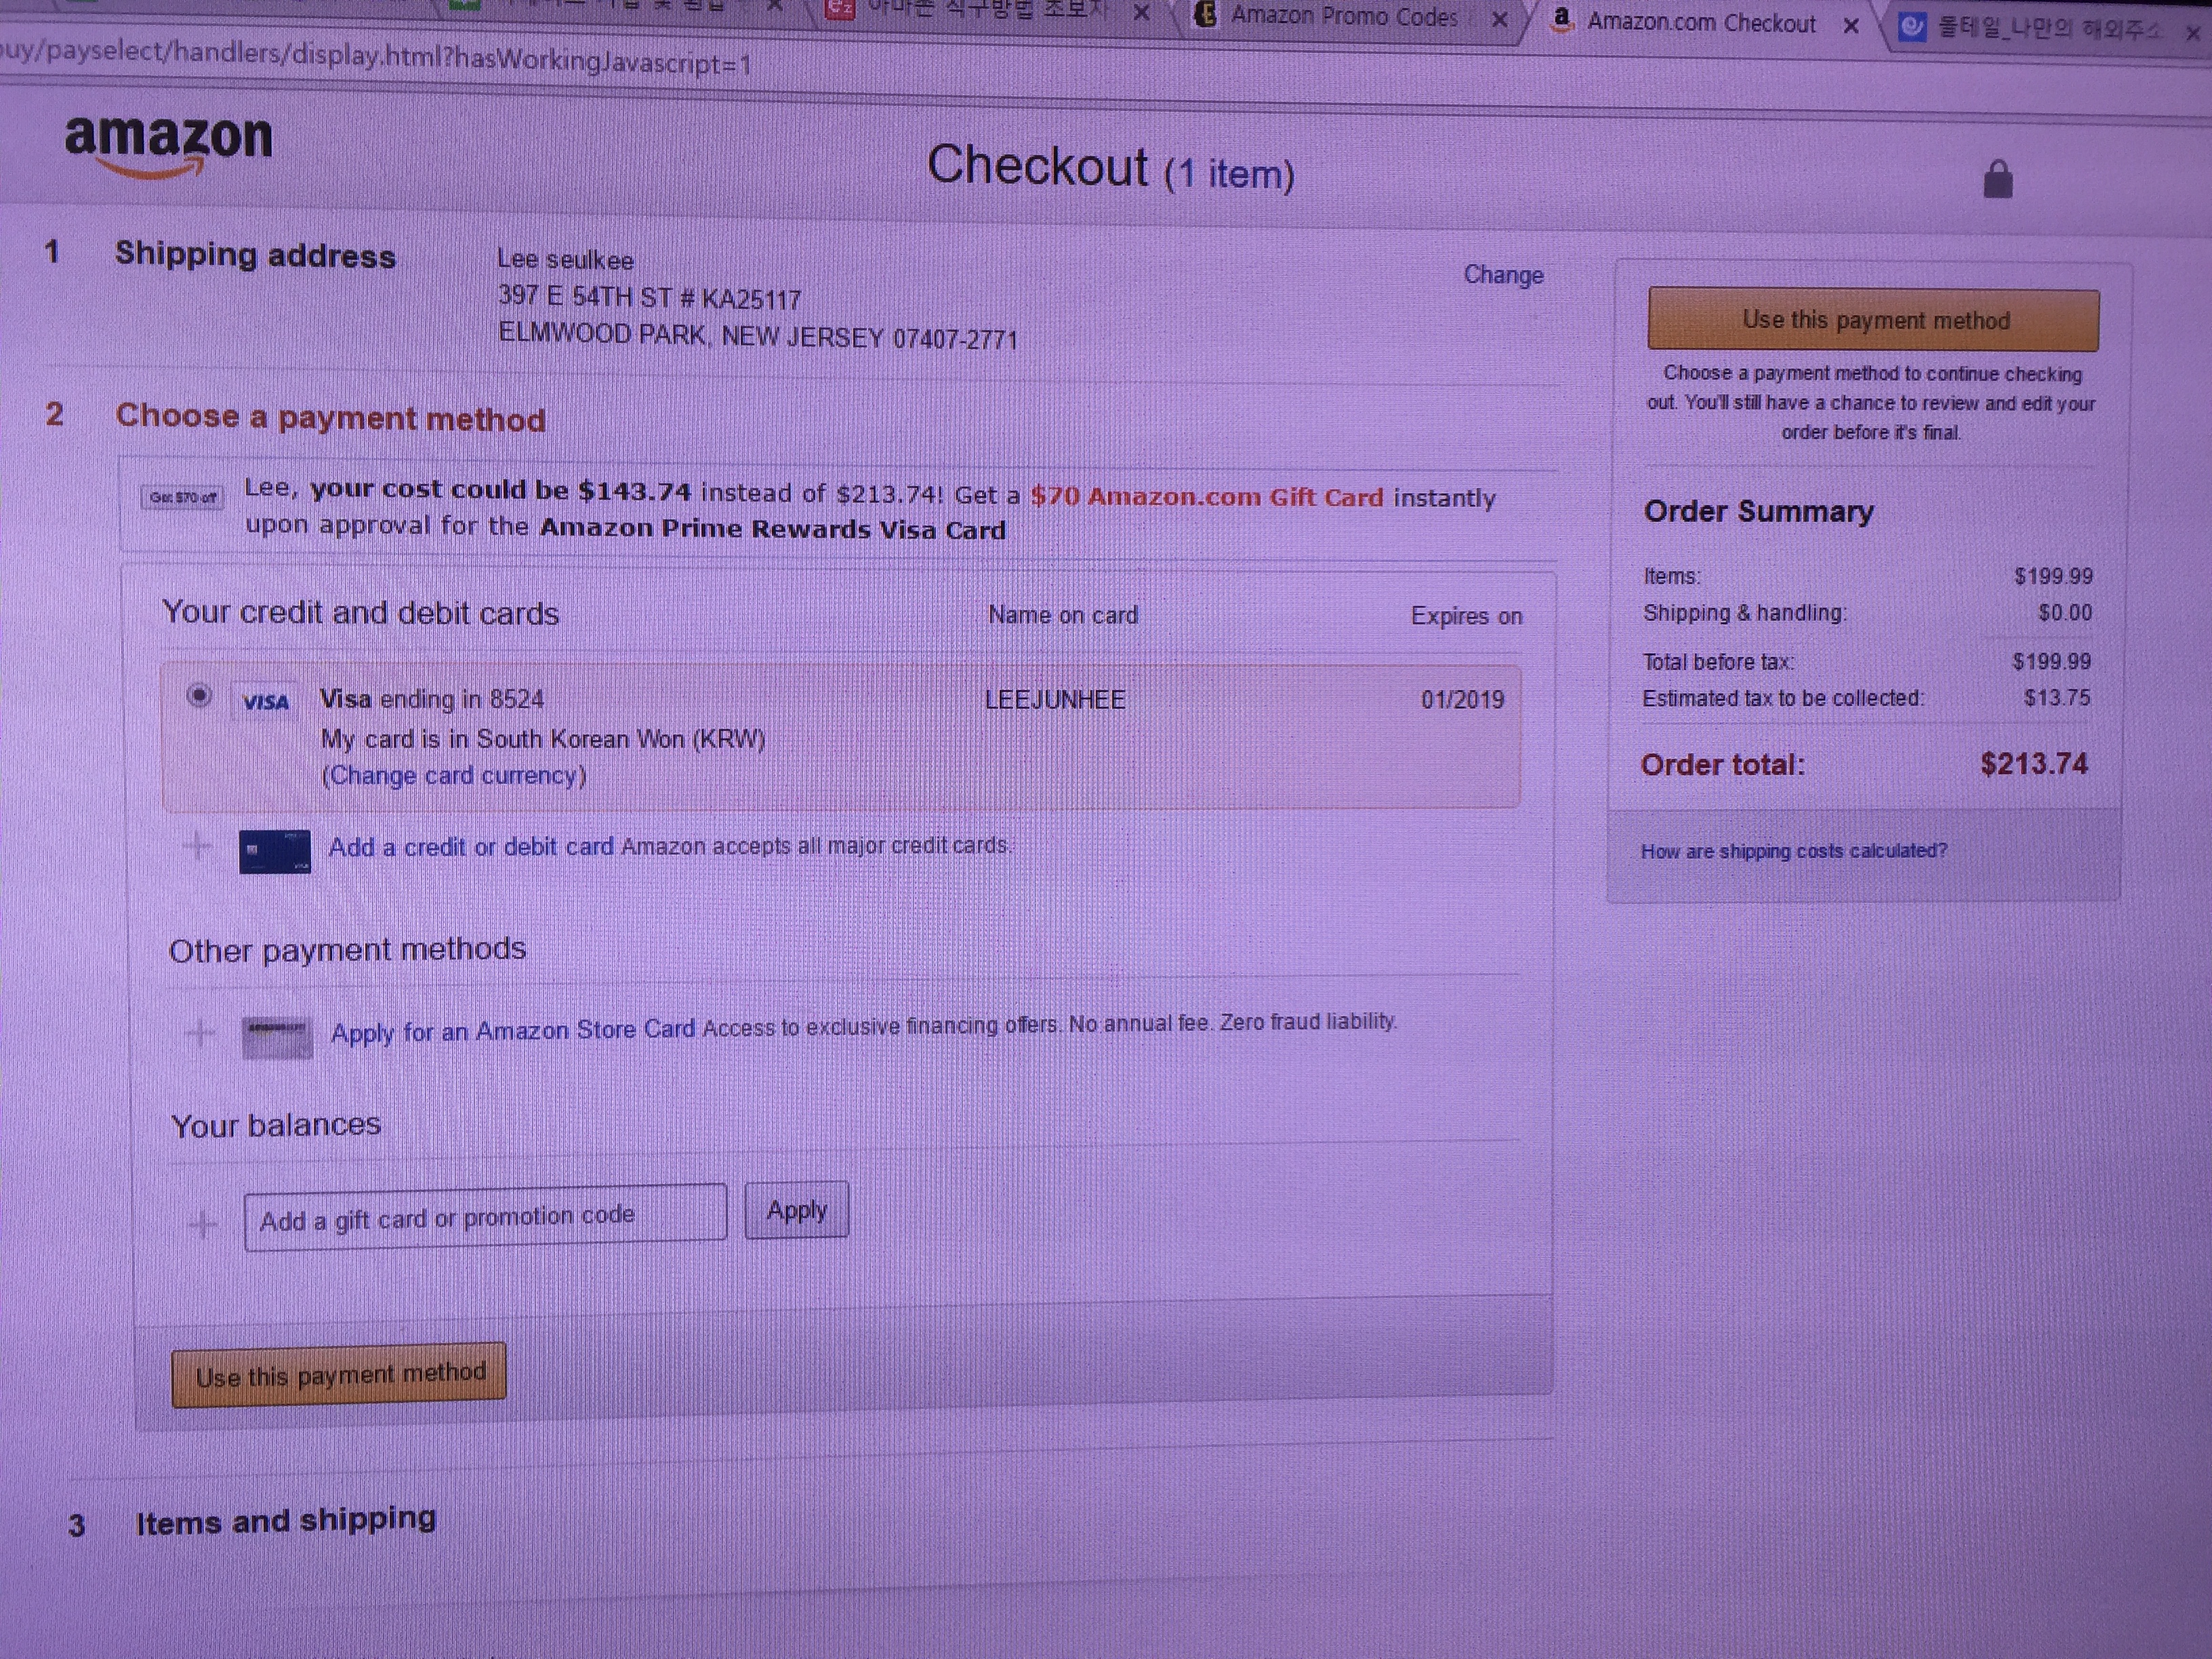
Task: Click the Get $70 off badge
Action: tap(182, 497)
